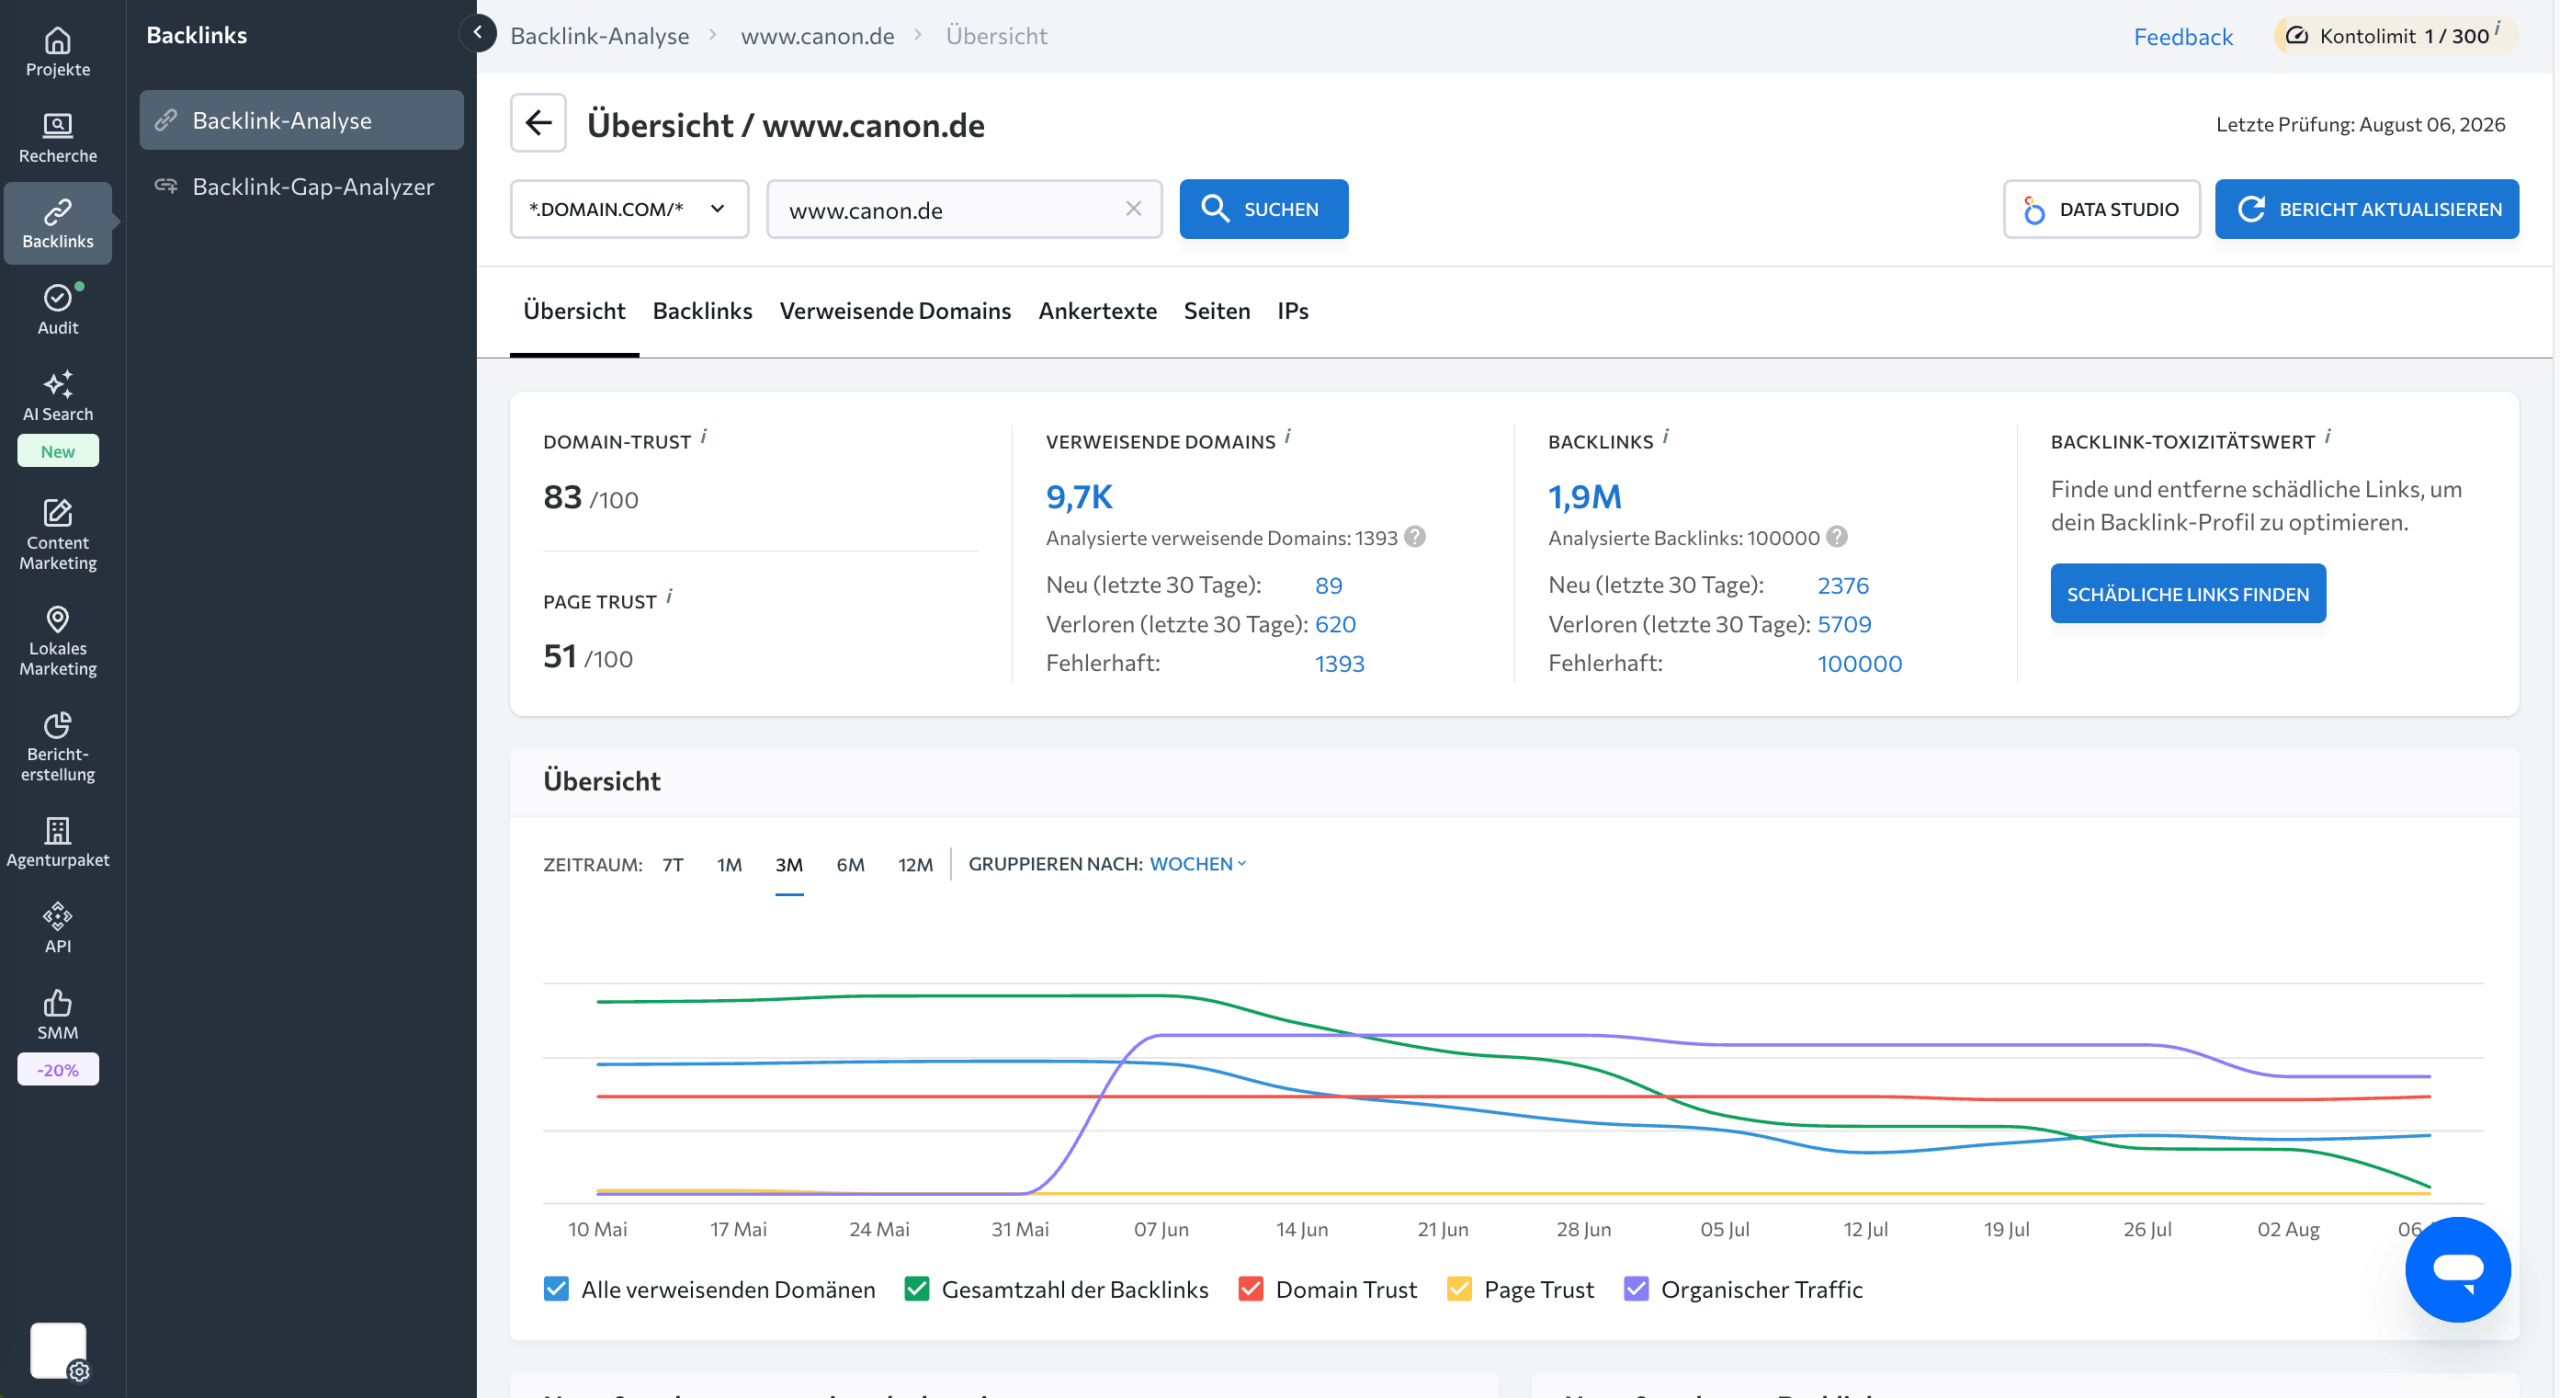The height and width of the screenshot is (1398, 2560).
Task: Click Schädliche Links finden button
Action: pos(2187,594)
